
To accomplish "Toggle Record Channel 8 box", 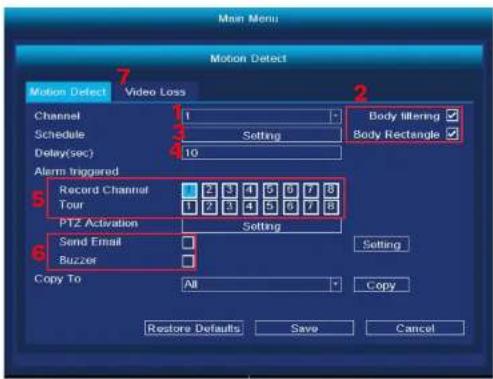I will 331,190.
